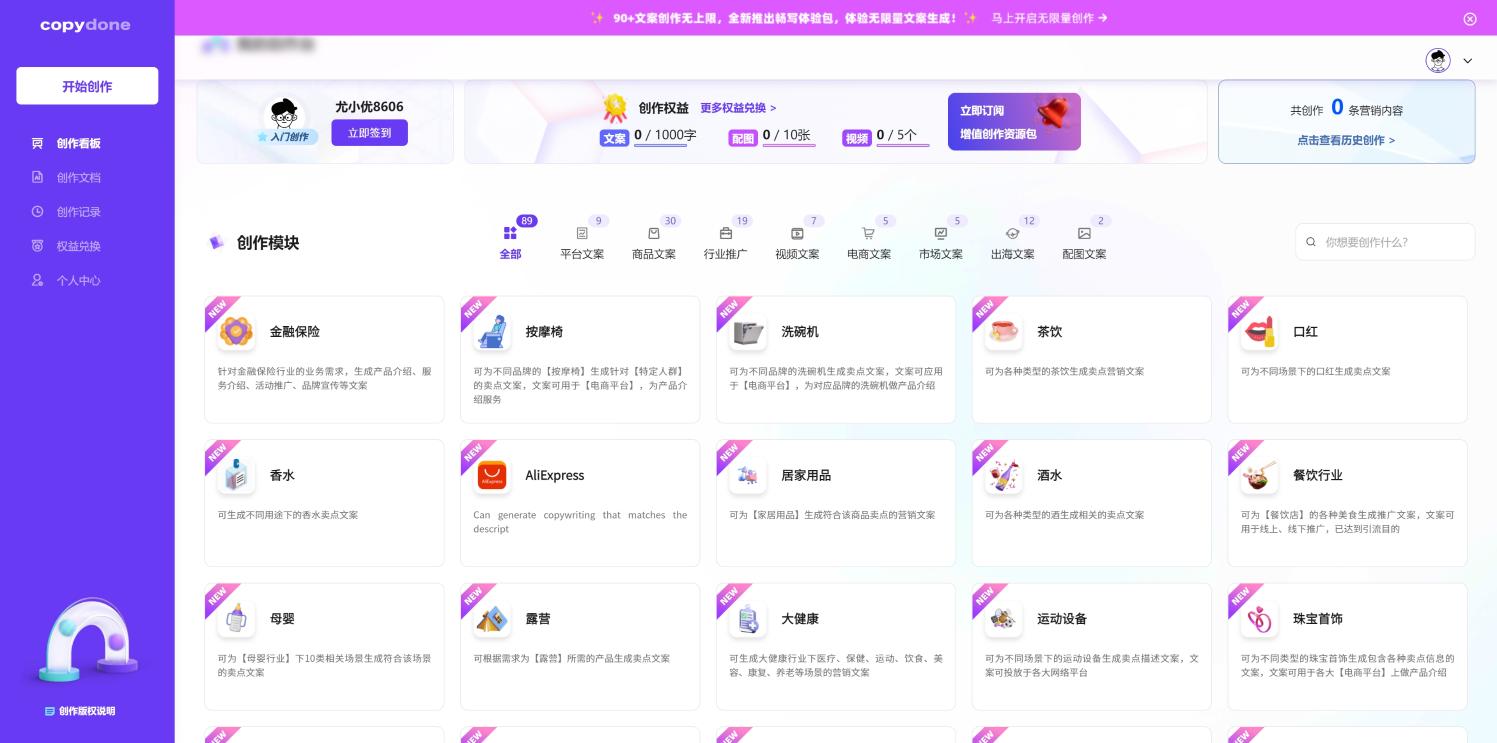Choose the 茶饮 teacup icon
Viewport: 1497px width, 743px height.
point(1003,331)
